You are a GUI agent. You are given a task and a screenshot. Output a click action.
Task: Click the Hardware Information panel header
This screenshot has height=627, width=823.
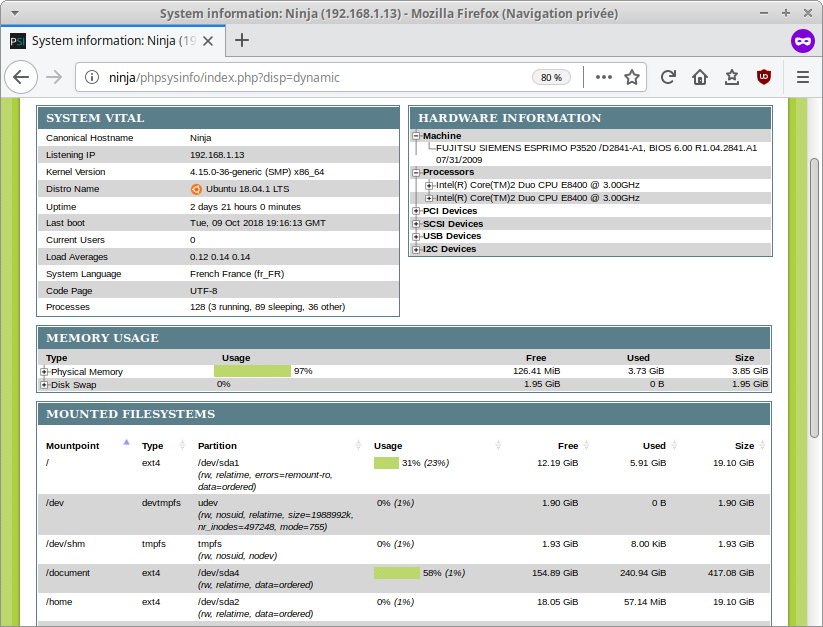[590, 118]
